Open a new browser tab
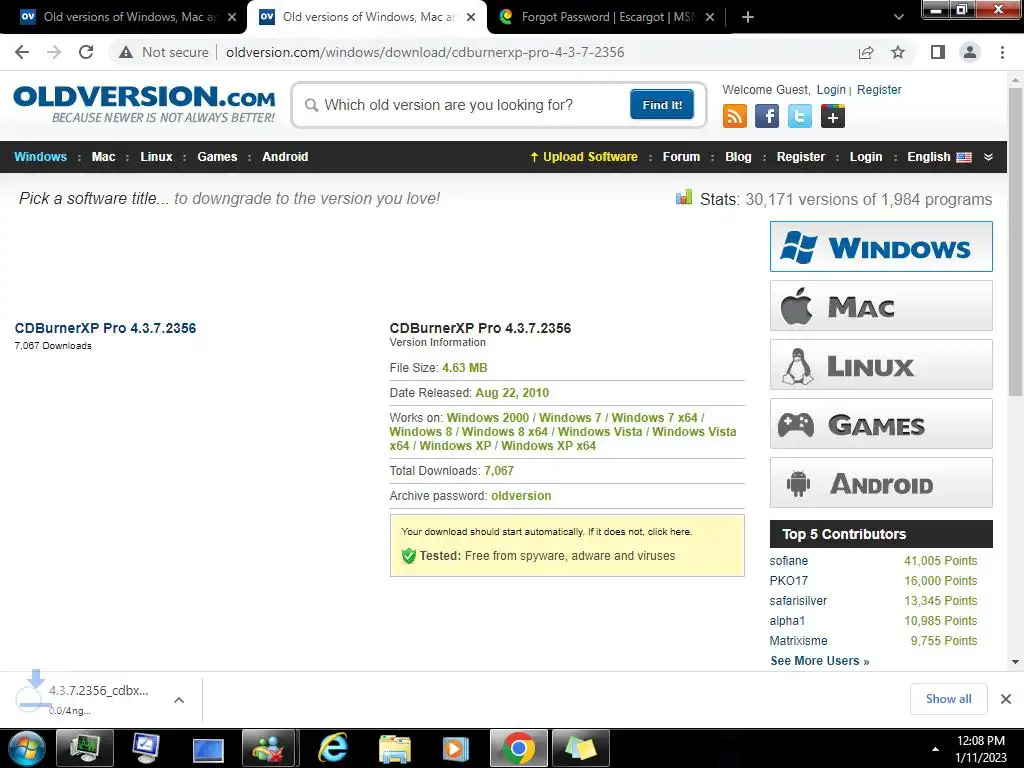The height and width of the screenshot is (768, 1024). pyautogui.click(x=748, y=17)
